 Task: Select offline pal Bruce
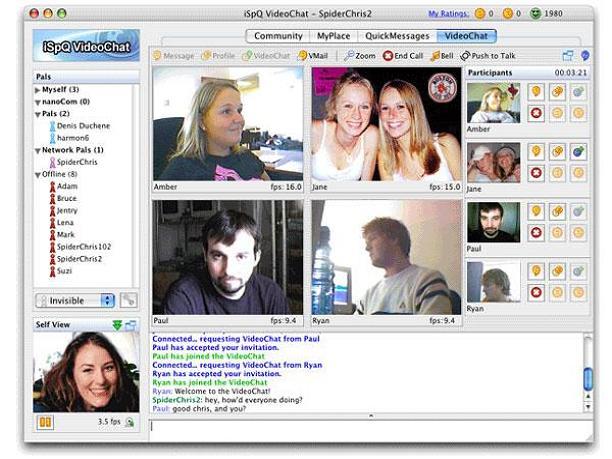tap(63, 198)
